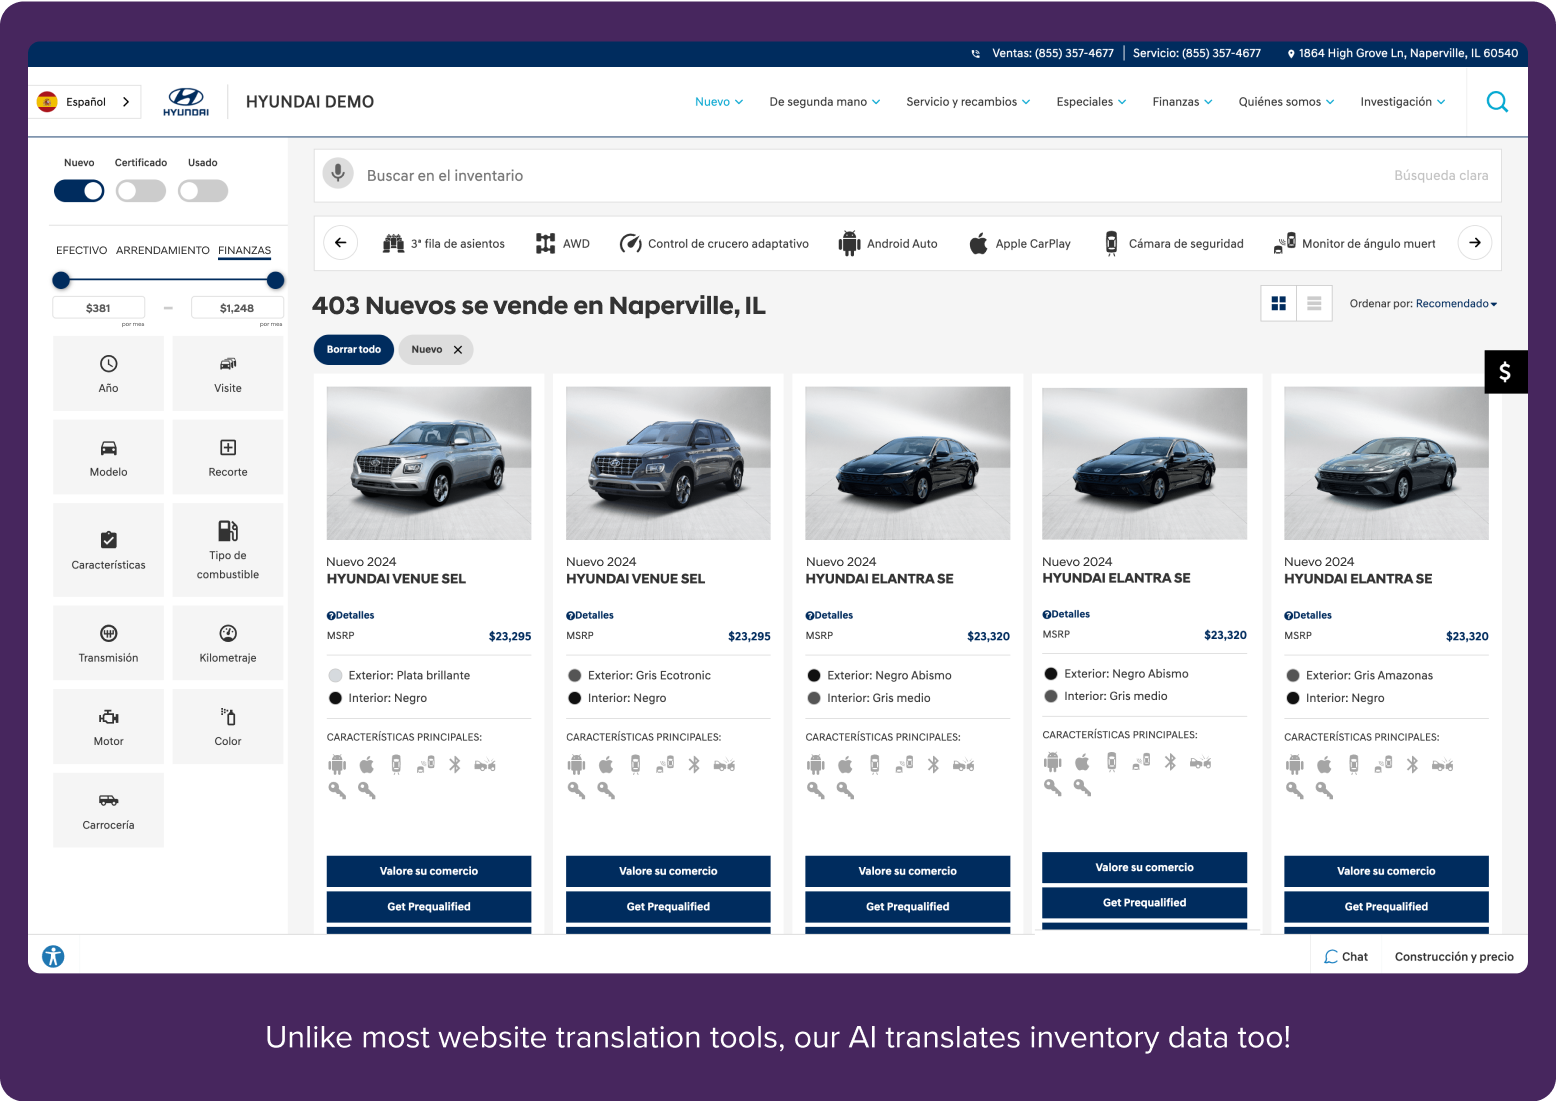Filter by Monitor de ángulo muerto
The image size is (1556, 1101).
click(1355, 243)
